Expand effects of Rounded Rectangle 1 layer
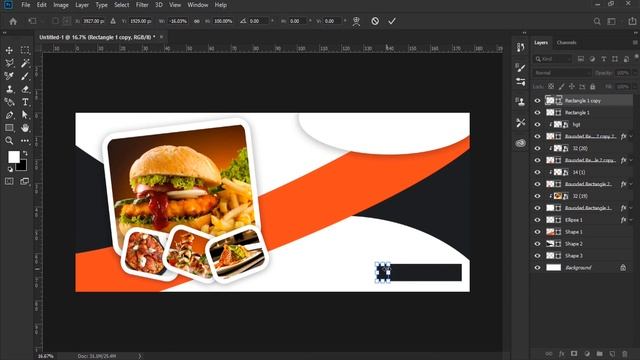 coord(631,208)
